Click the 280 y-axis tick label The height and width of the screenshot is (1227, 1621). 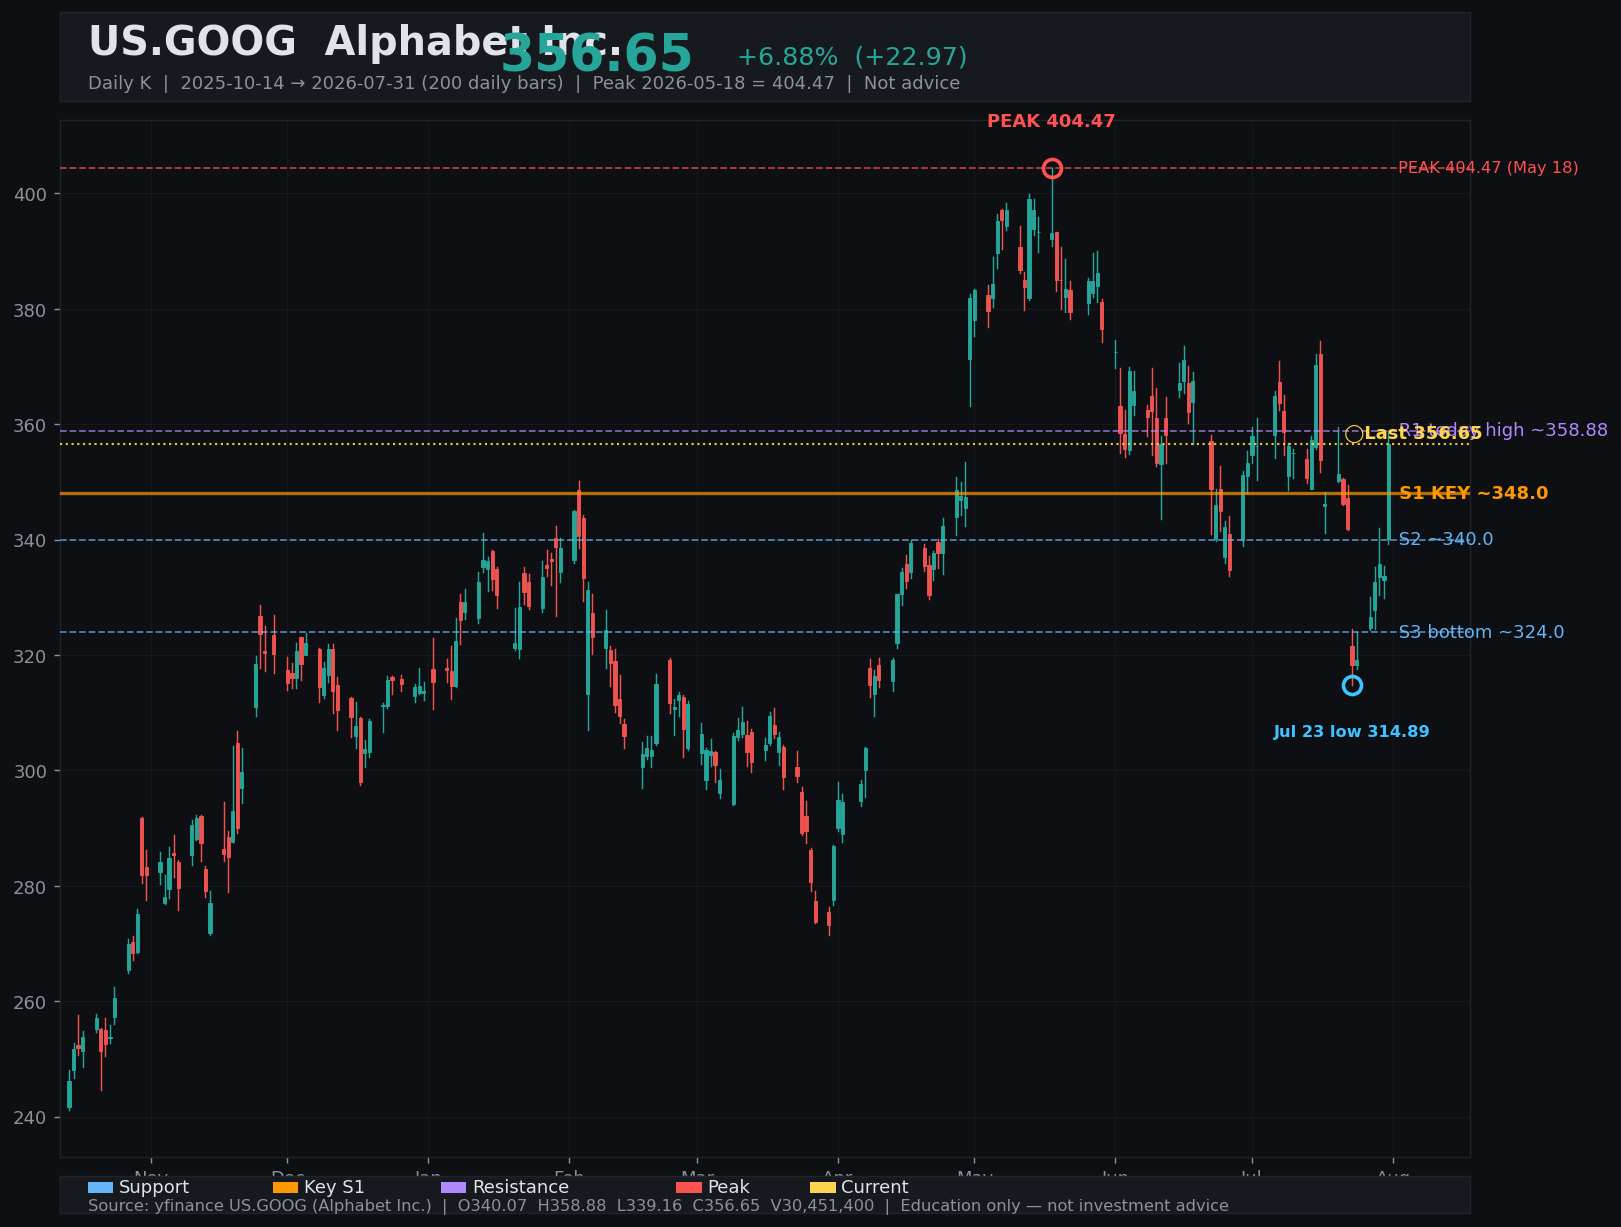(x=31, y=887)
